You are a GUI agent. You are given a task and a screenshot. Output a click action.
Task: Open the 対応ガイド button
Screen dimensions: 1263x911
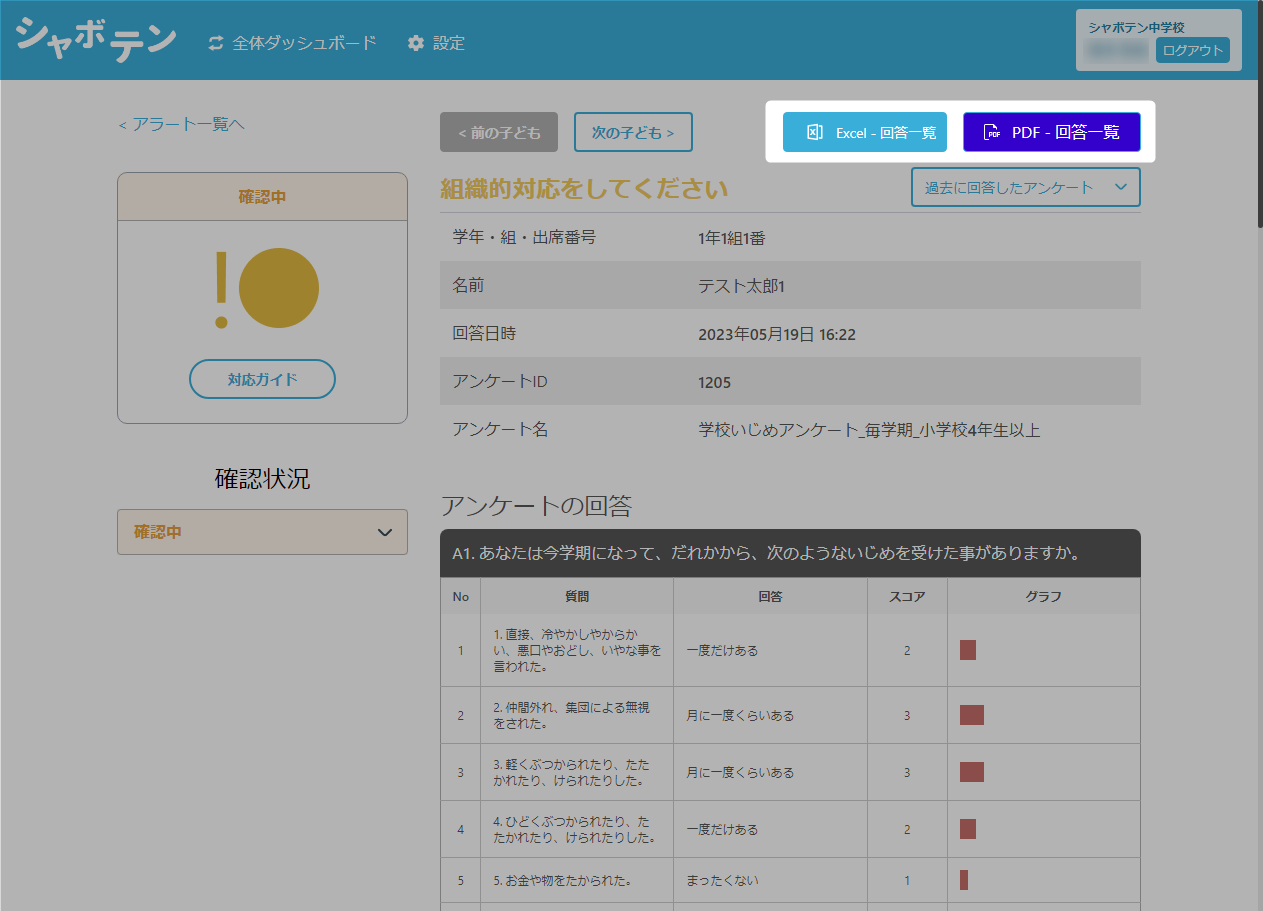tap(262, 379)
